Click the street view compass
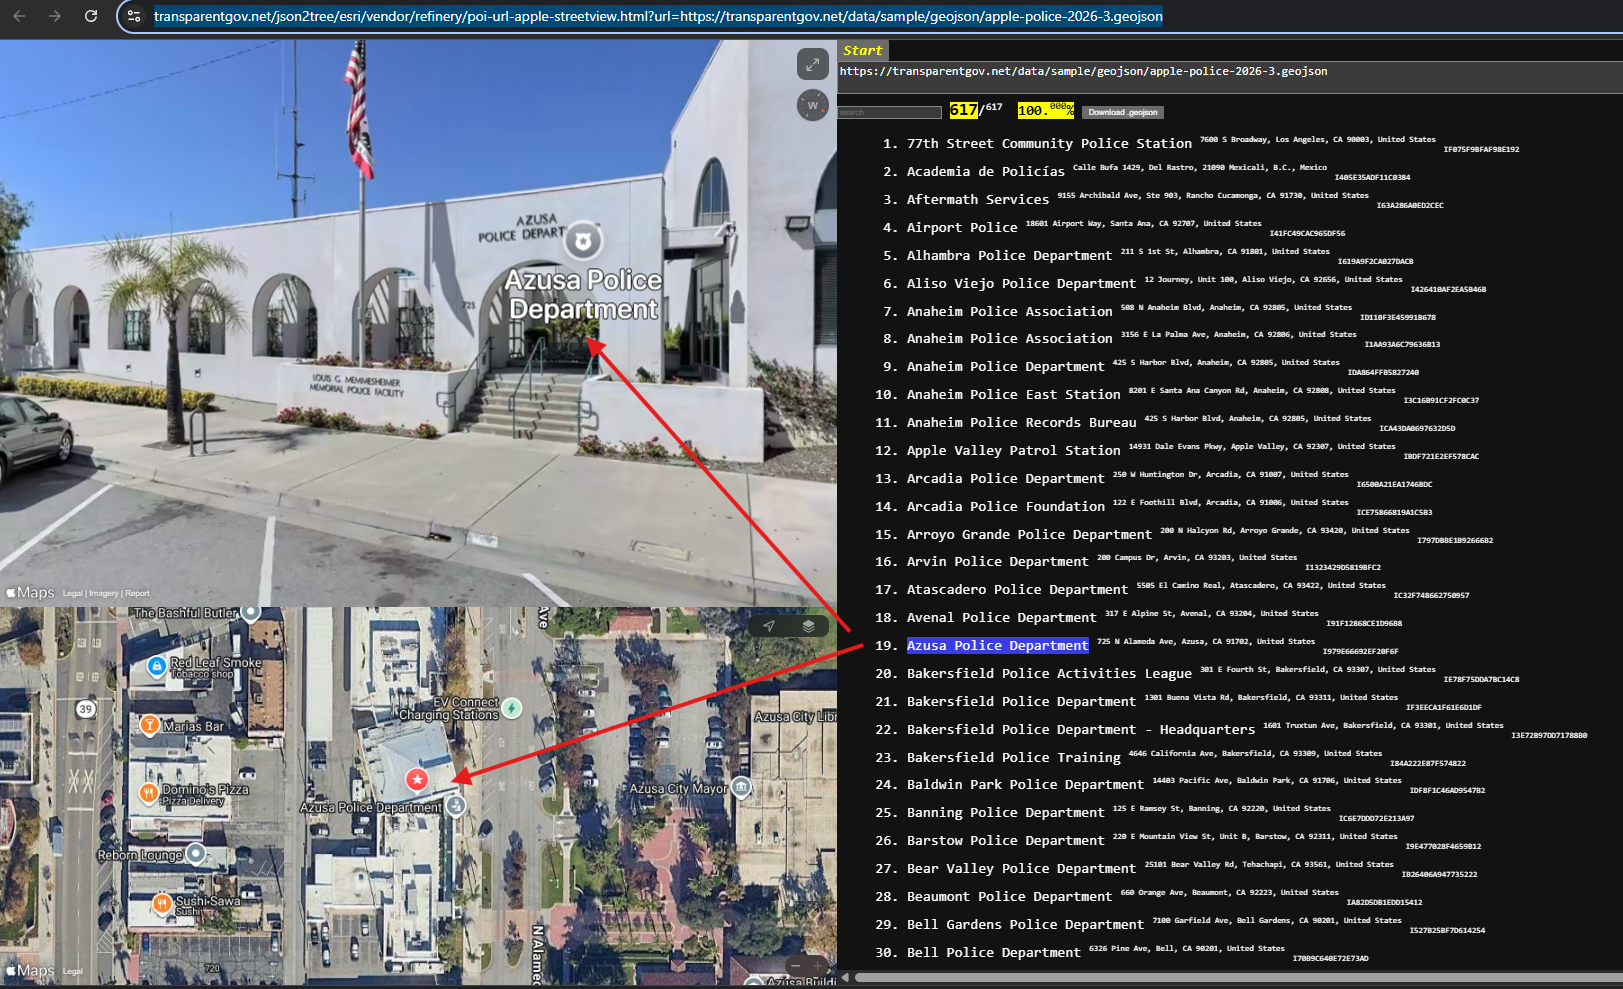Viewport: 1623px width, 989px height. (x=812, y=105)
